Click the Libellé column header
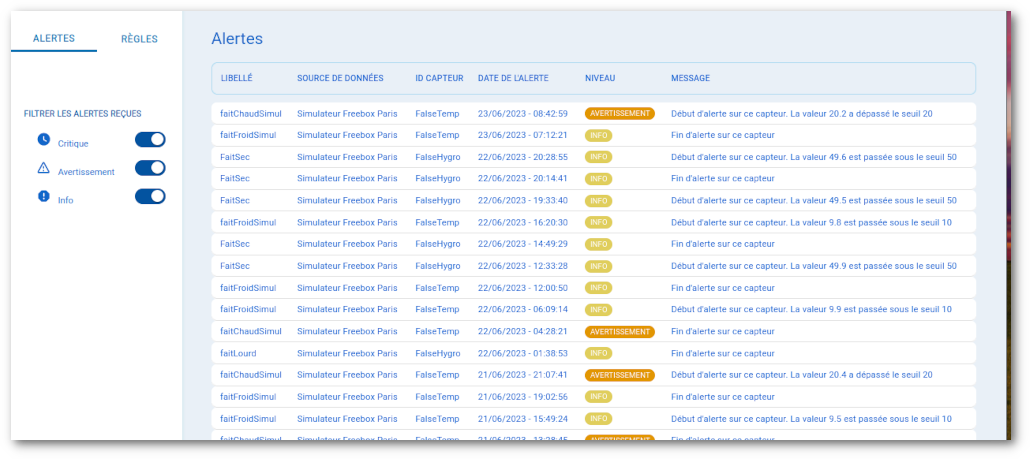 (x=236, y=78)
